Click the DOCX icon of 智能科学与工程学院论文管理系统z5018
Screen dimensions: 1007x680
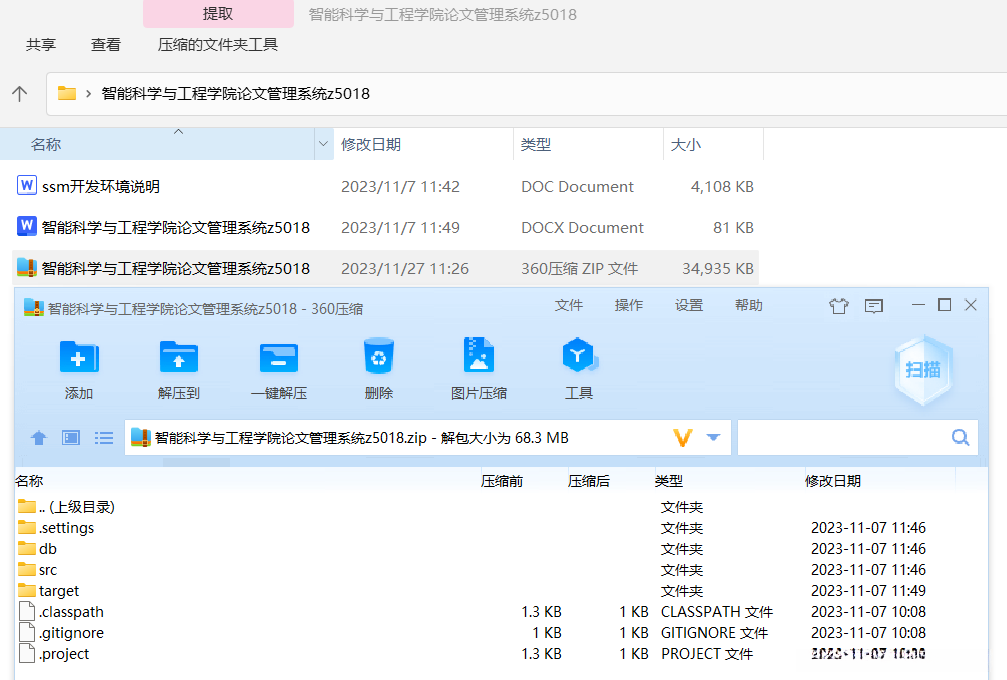[x=26, y=226]
